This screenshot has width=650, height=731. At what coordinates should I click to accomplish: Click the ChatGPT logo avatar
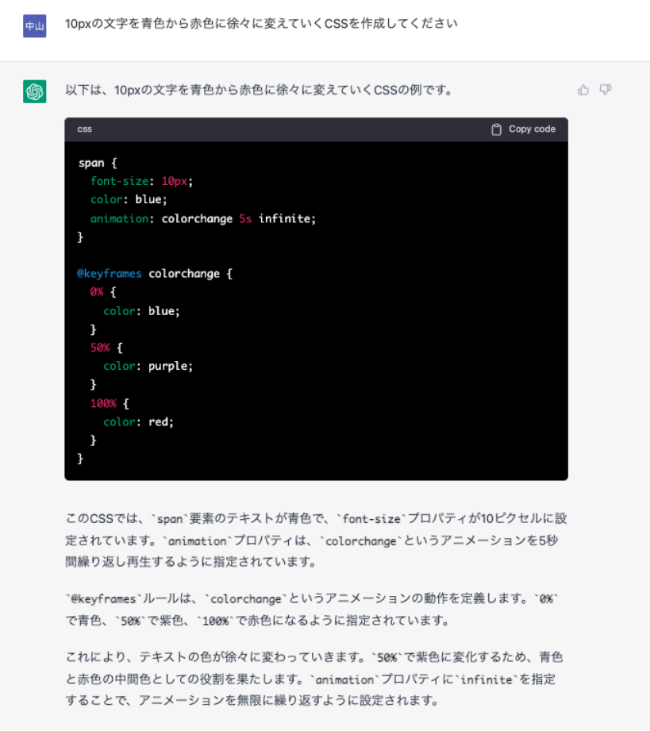pos(35,92)
